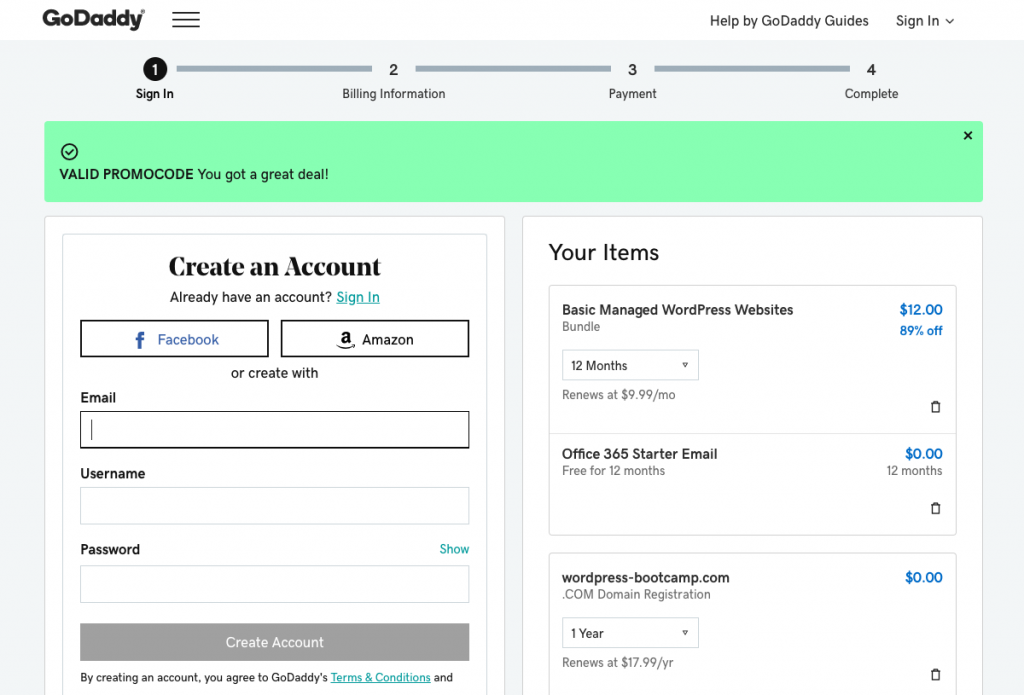Image resolution: width=1024 pixels, height=695 pixels.
Task: Focus the Username input field
Action: 274,506
